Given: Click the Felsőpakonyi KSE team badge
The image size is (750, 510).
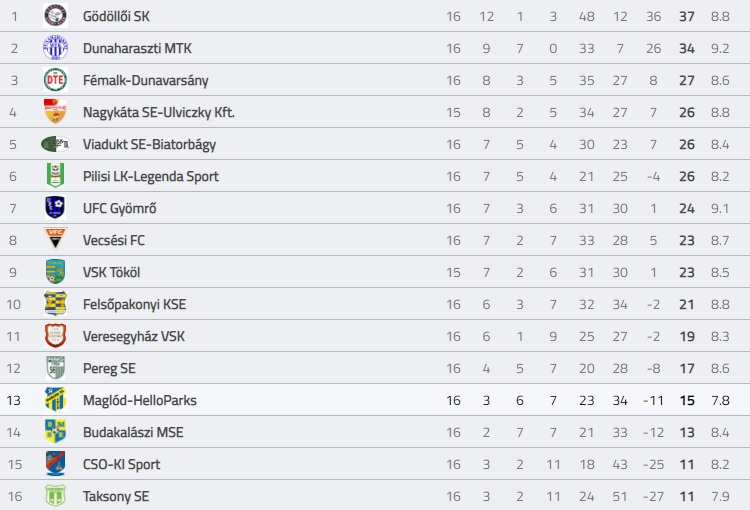Looking at the screenshot, I should click(x=55, y=304).
